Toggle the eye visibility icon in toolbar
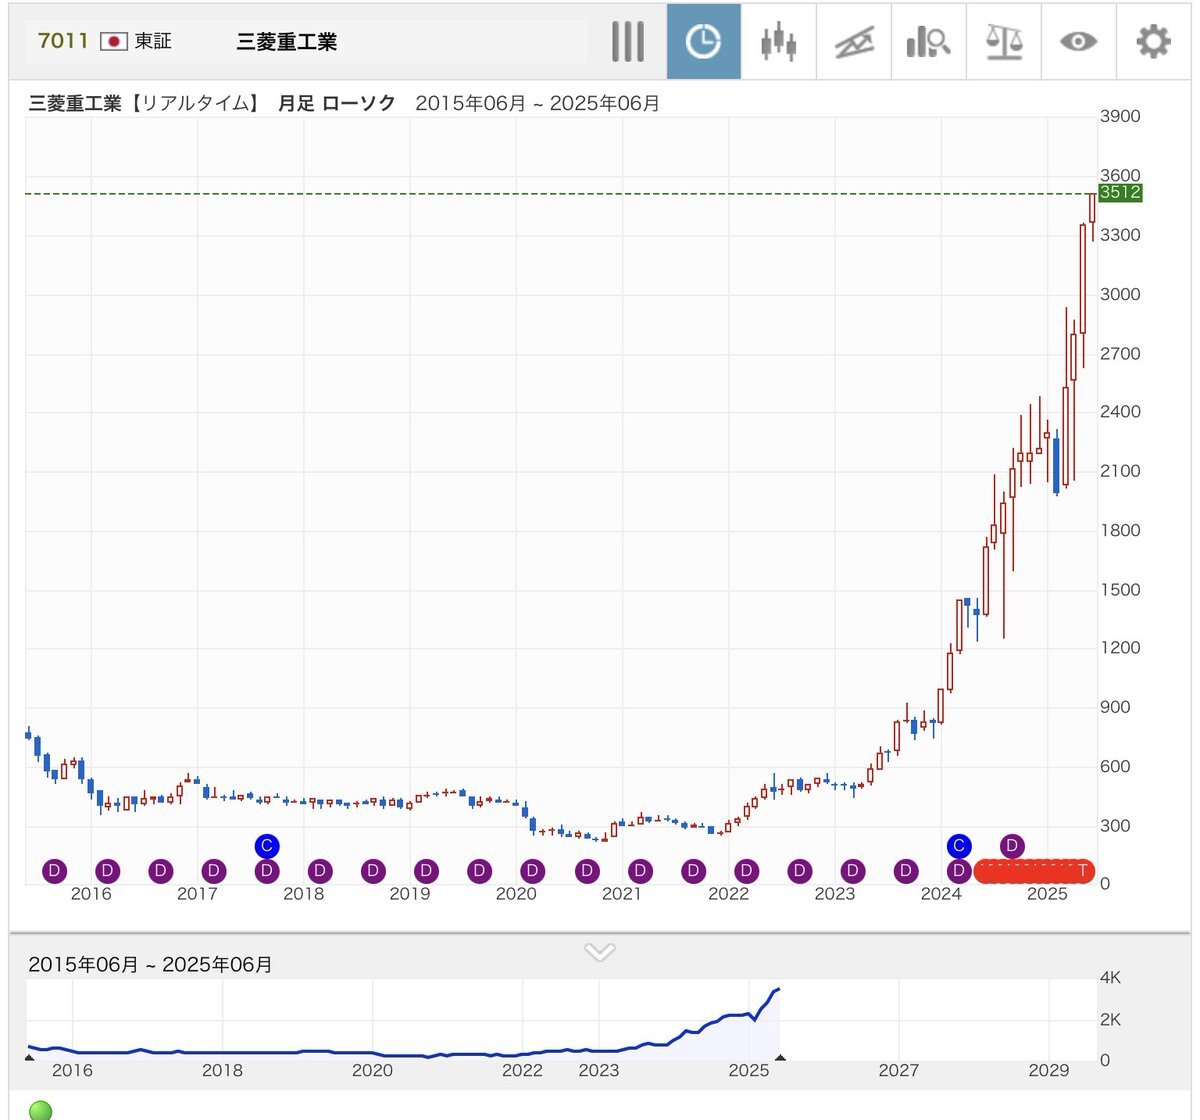 pos(1078,42)
